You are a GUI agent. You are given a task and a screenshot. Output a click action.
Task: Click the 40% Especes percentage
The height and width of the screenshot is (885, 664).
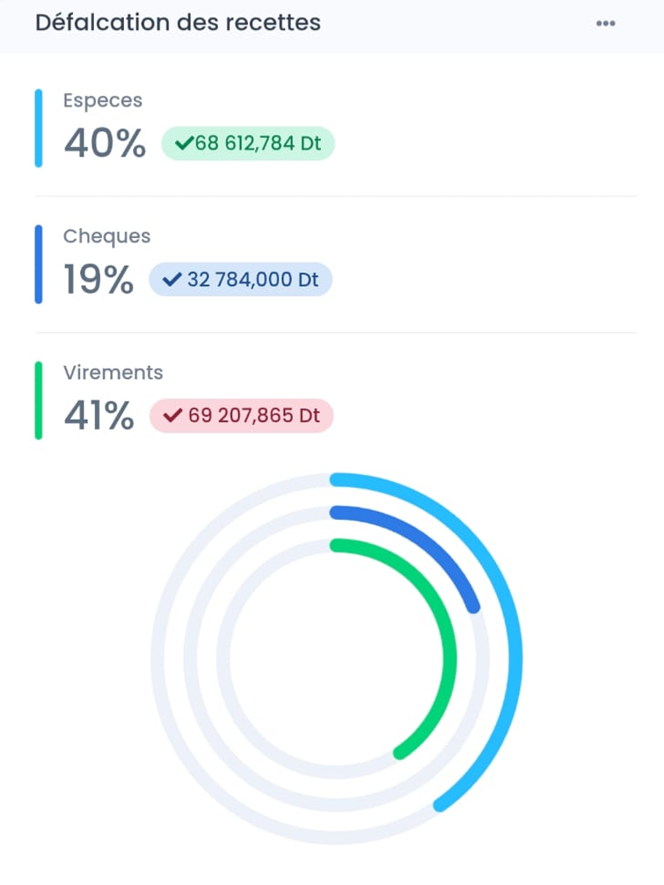(x=105, y=144)
